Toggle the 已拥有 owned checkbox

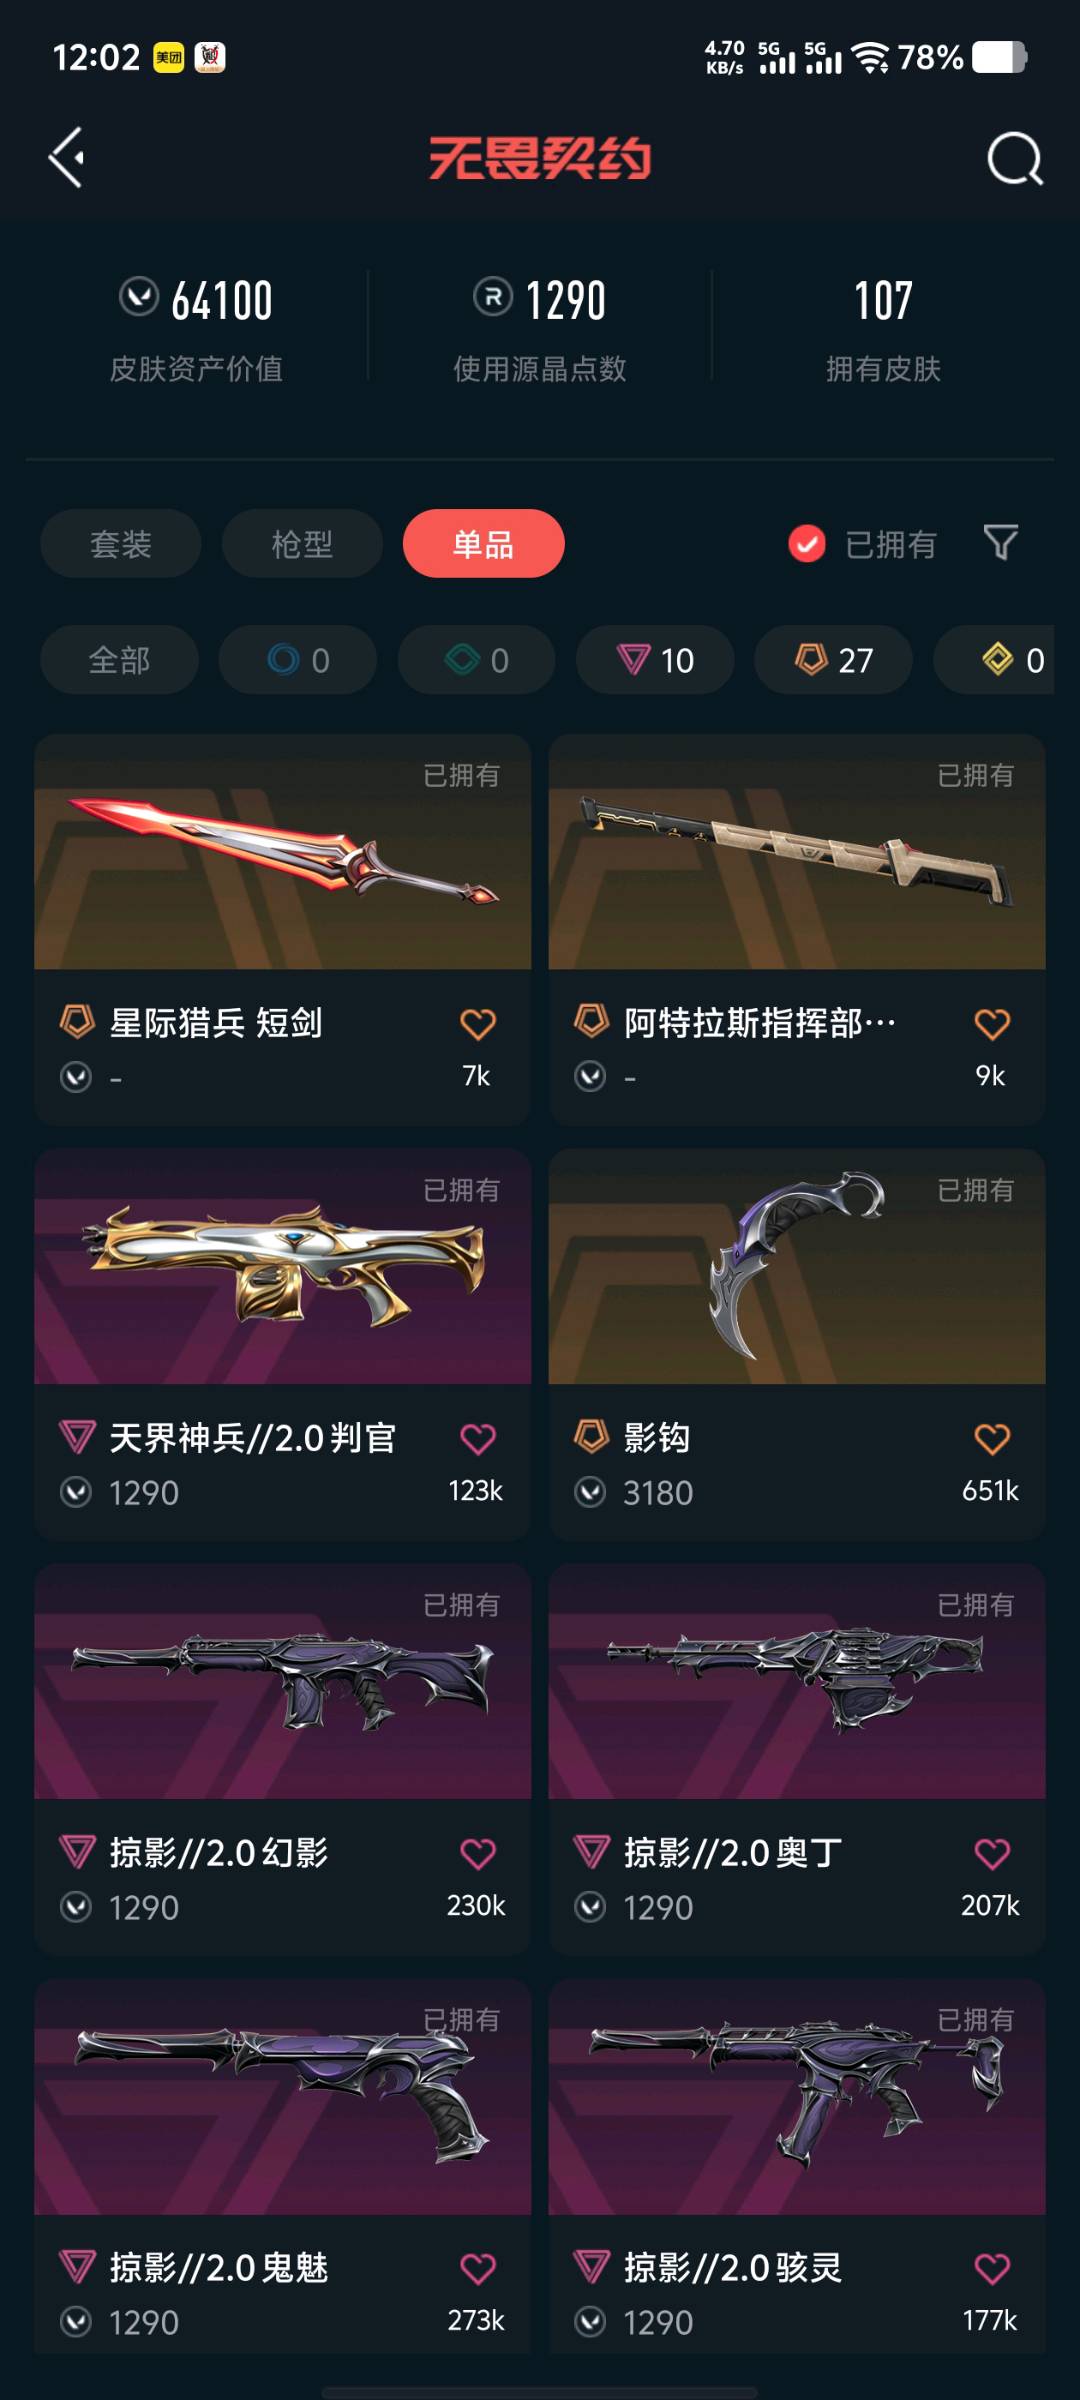pos(807,544)
